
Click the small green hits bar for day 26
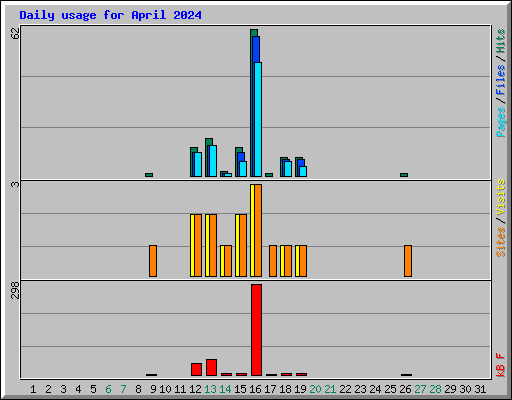click(x=404, y=175)
